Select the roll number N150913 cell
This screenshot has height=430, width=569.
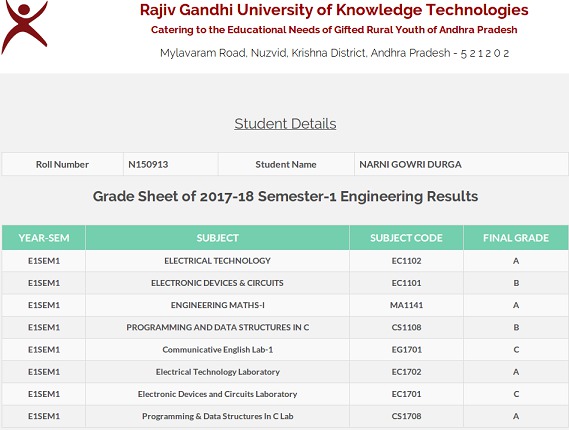click(171, 164)
